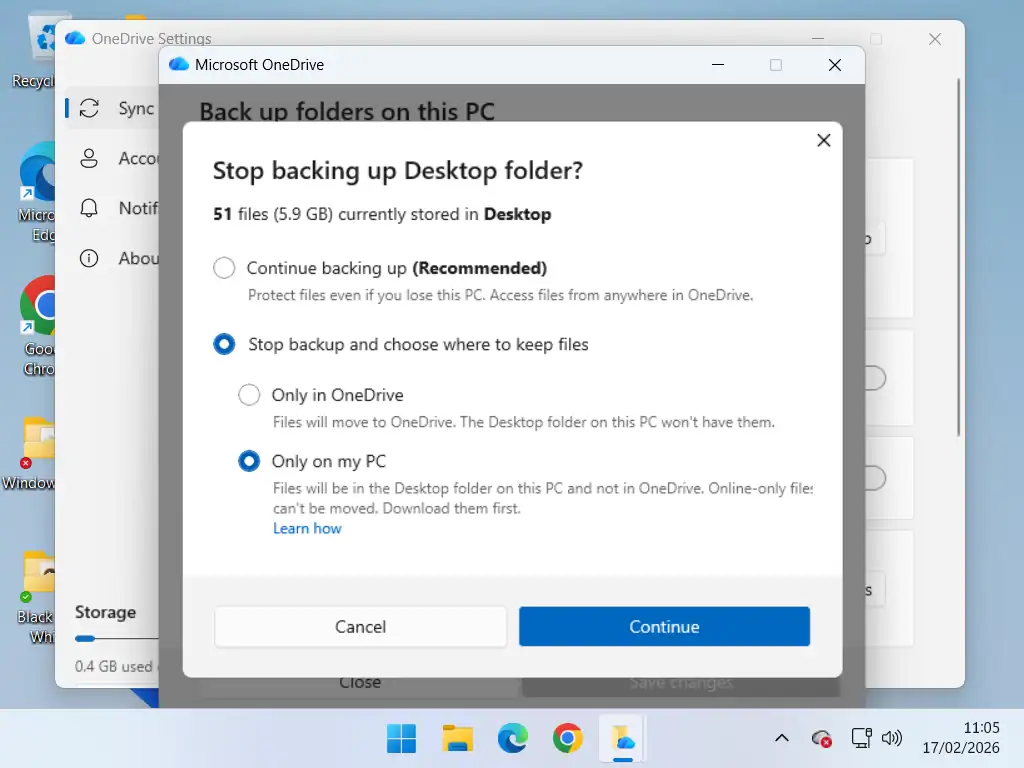1024x768 pixels.
Task: Click the Continue button
Action: coord(664,627)
